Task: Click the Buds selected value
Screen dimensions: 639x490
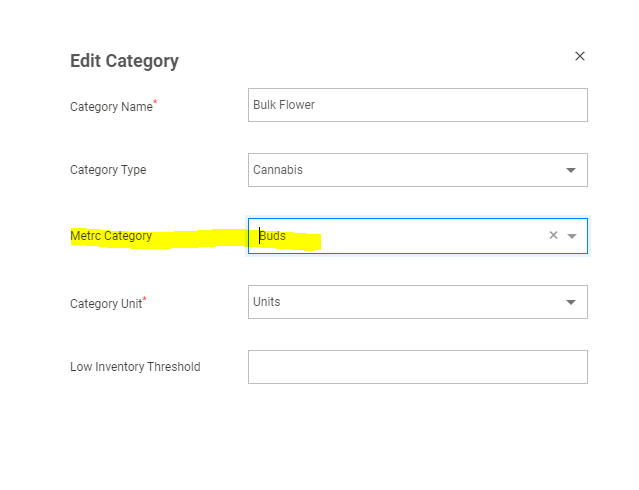Action: click(x=272, y=236)
